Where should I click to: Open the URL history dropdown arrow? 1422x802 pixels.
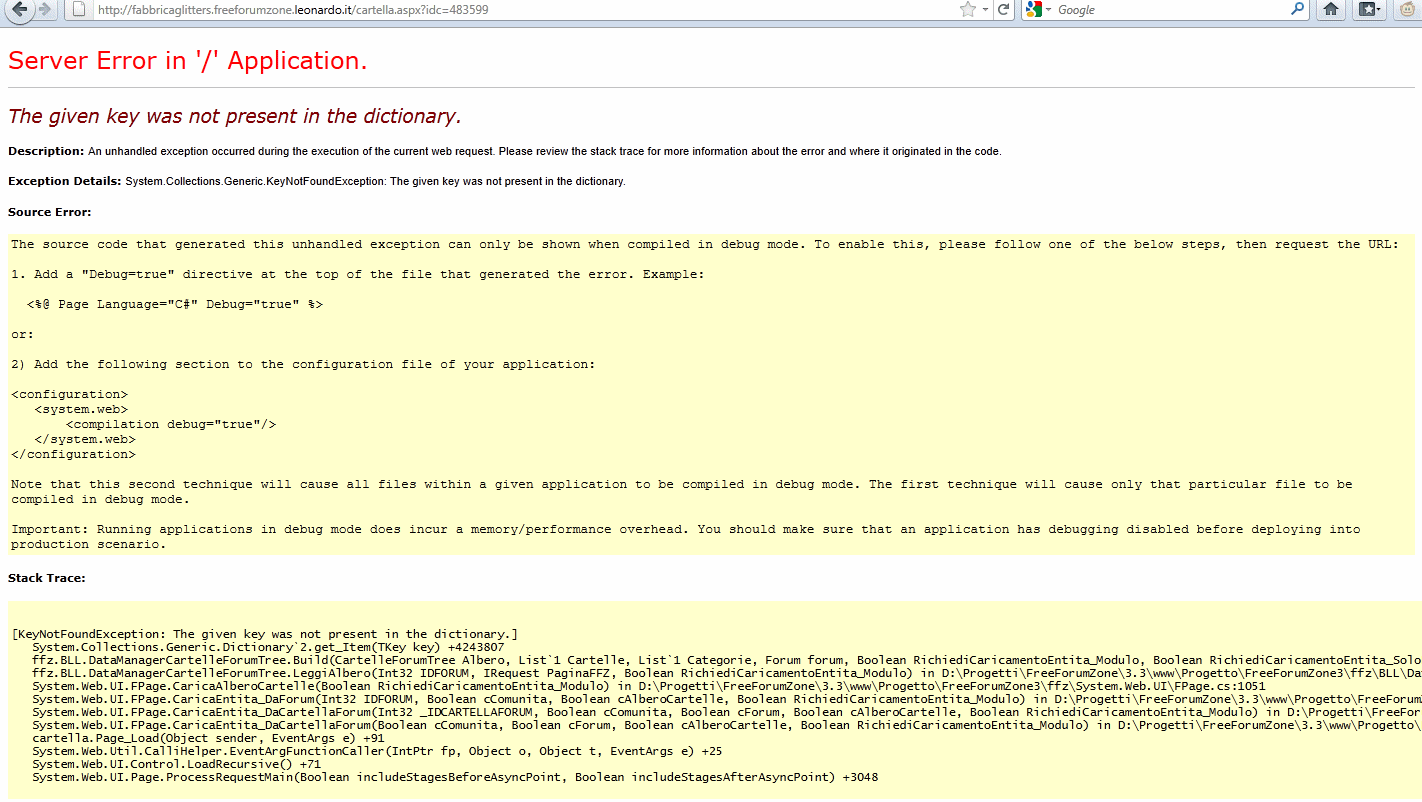pos(986,10)
